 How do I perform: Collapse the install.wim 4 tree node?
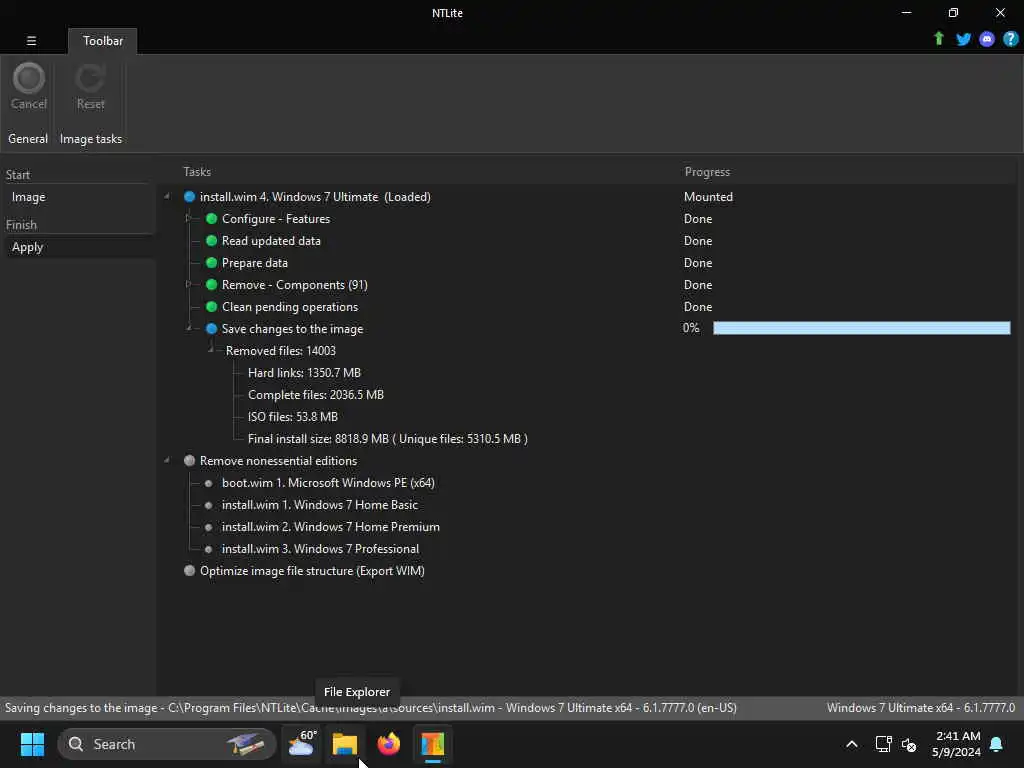167,196
